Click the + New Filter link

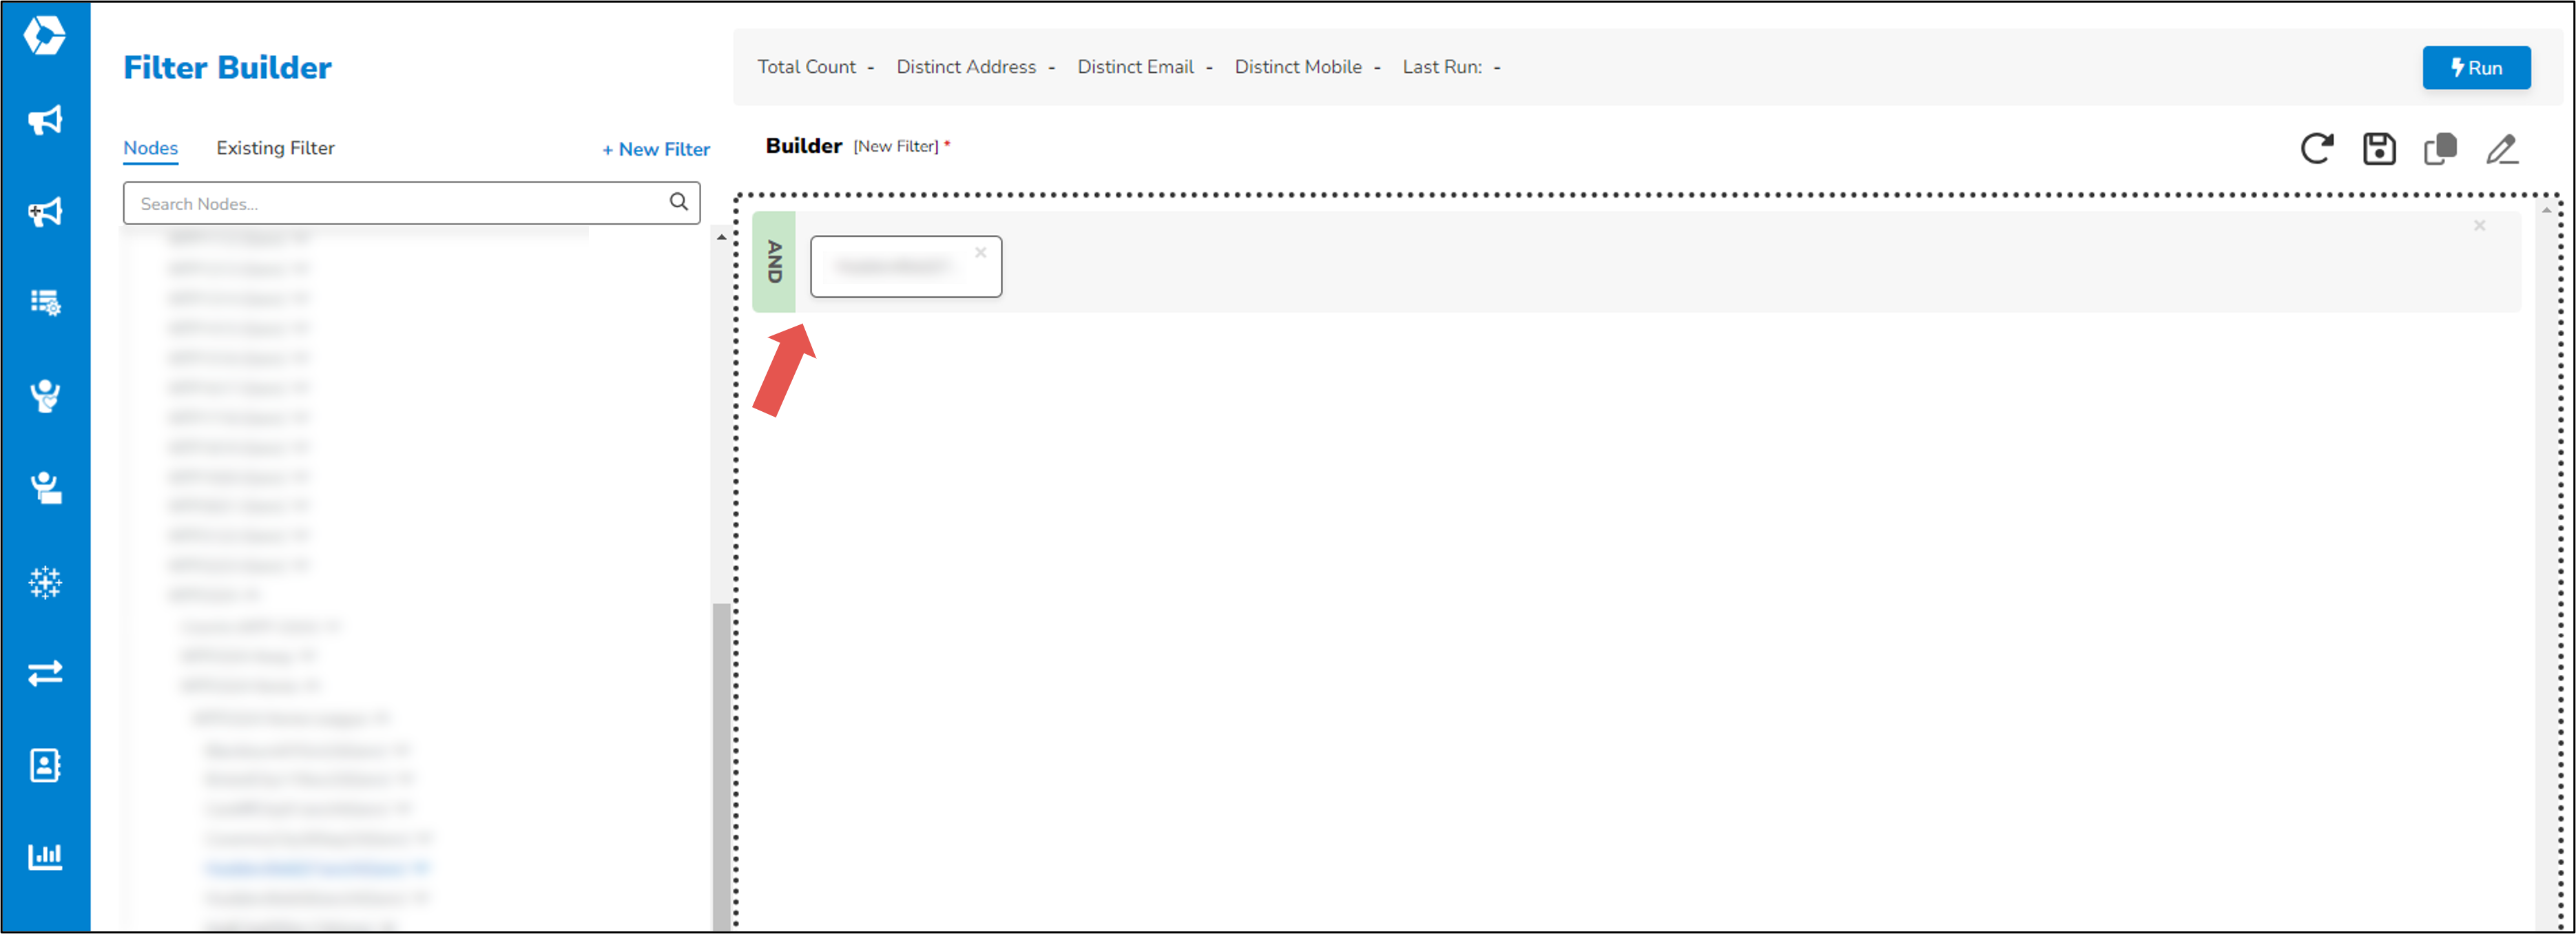[656, 149]
